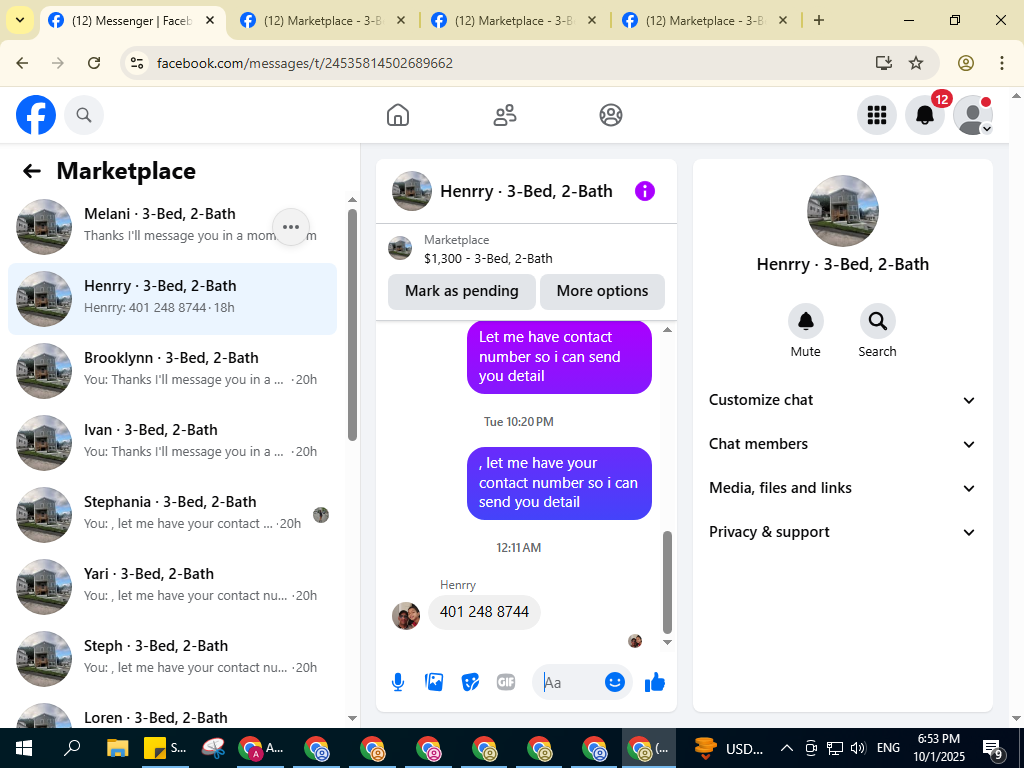Open Chrome three-dot menu

point(1002,63)
